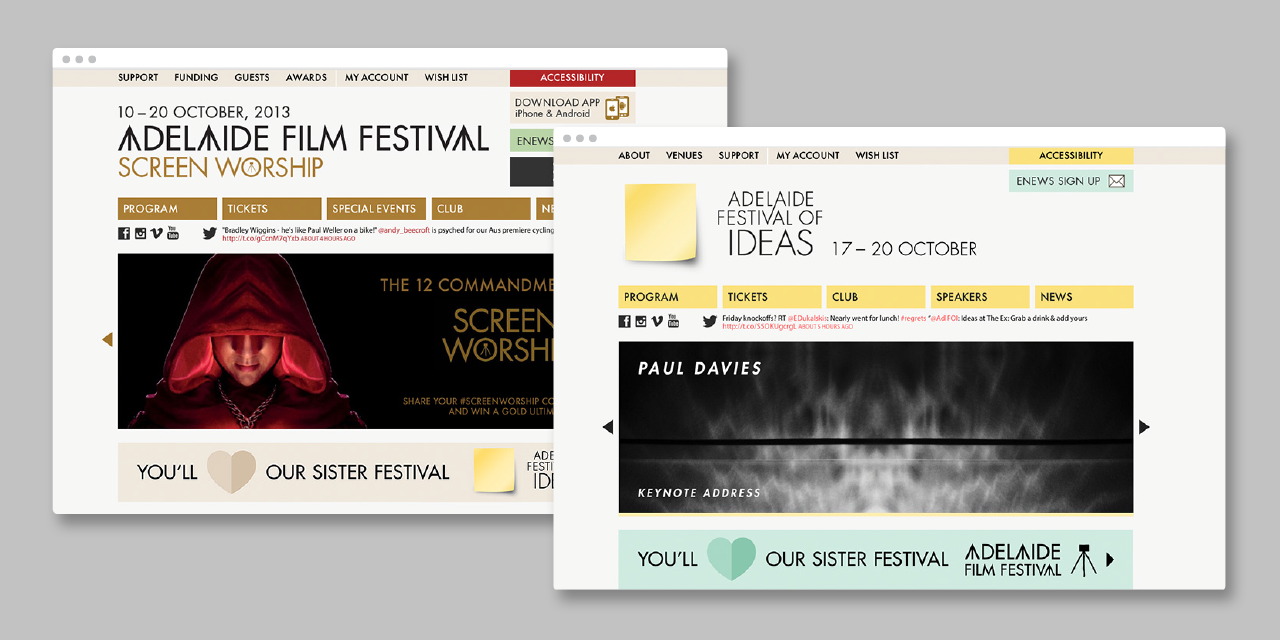The image size is (1280, 640).
Task: Select Speakers tab on Ideas page
Action: 980,297
